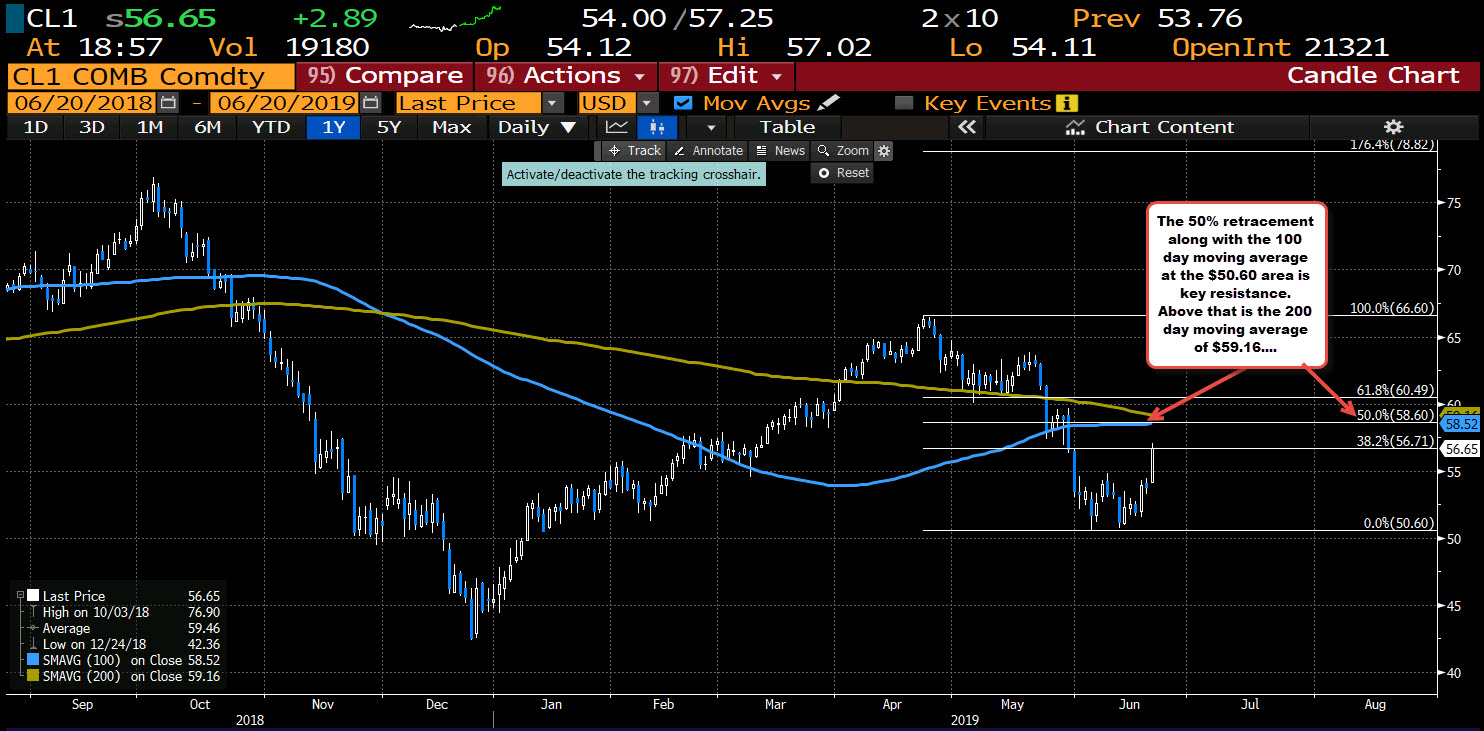Toggle the Mov Avgs checkbox

click(683, 103)
